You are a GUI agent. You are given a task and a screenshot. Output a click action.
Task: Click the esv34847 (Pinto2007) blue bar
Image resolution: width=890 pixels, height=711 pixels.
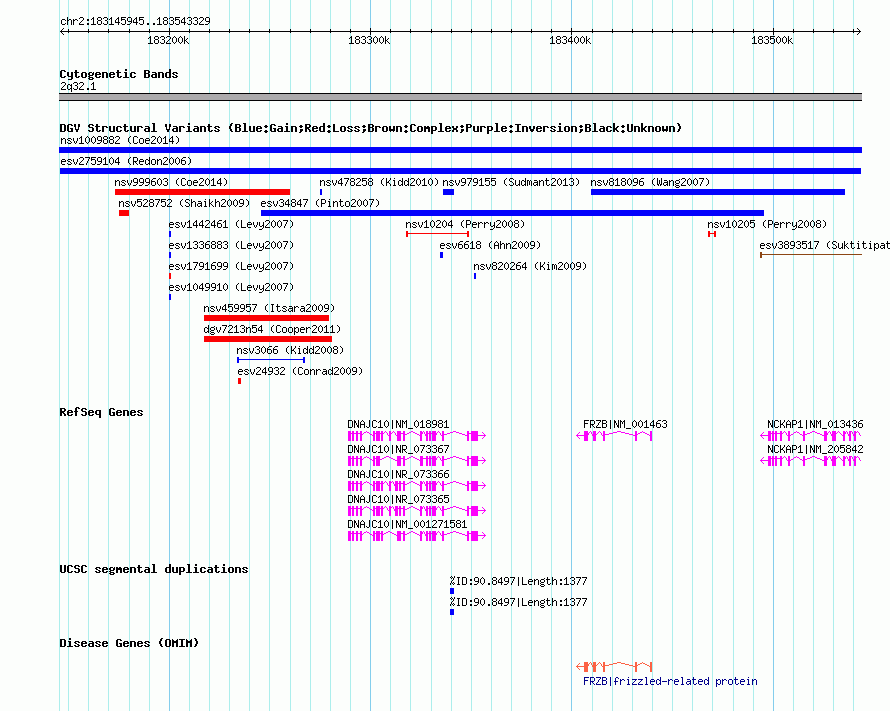(512, 213)
